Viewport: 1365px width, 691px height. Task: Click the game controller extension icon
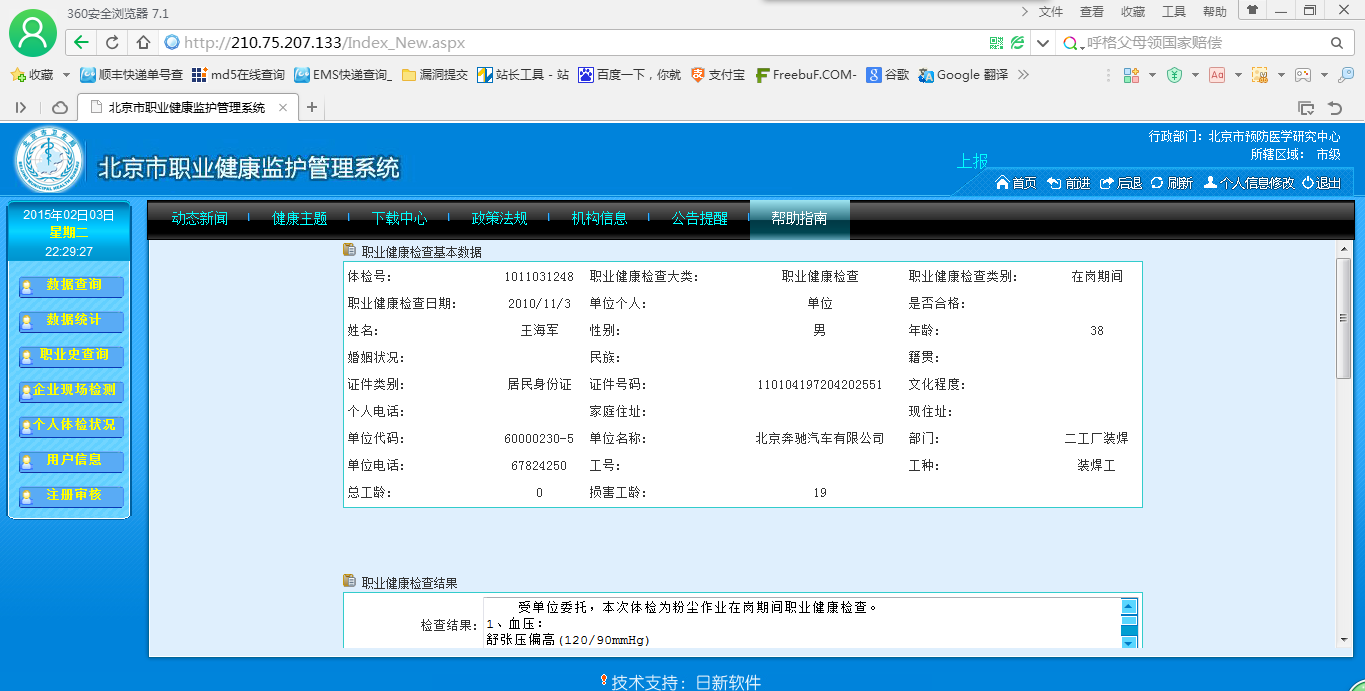click(x=1303, y=75)
